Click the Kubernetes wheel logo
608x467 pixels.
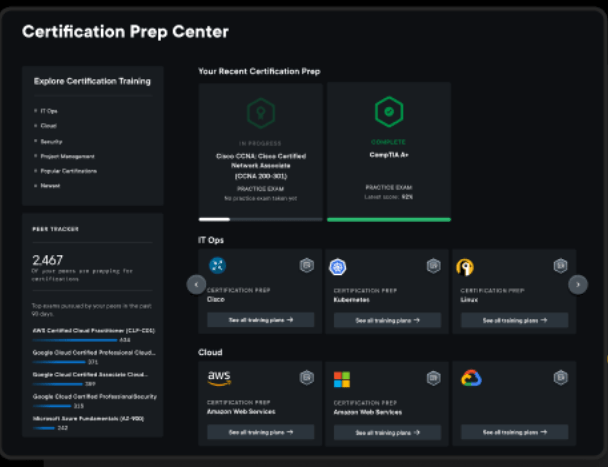(338, 267)
